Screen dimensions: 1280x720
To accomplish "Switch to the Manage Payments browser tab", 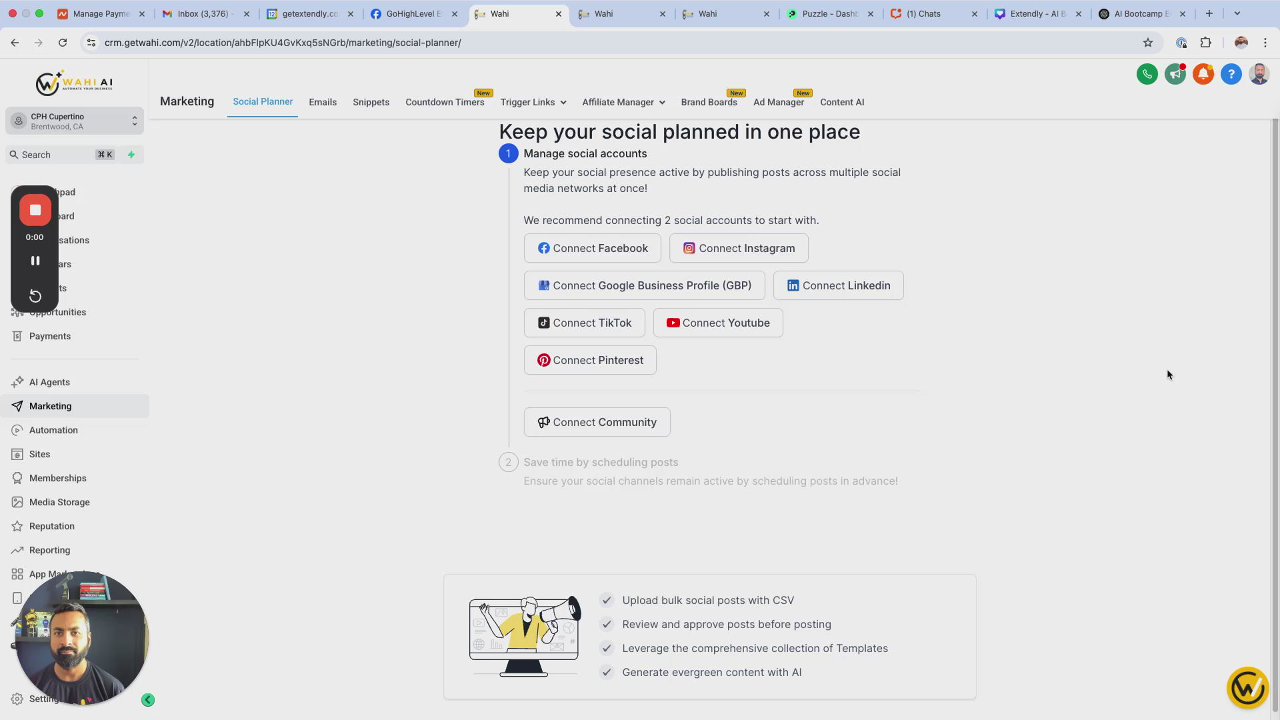I will tap(101, 14).
